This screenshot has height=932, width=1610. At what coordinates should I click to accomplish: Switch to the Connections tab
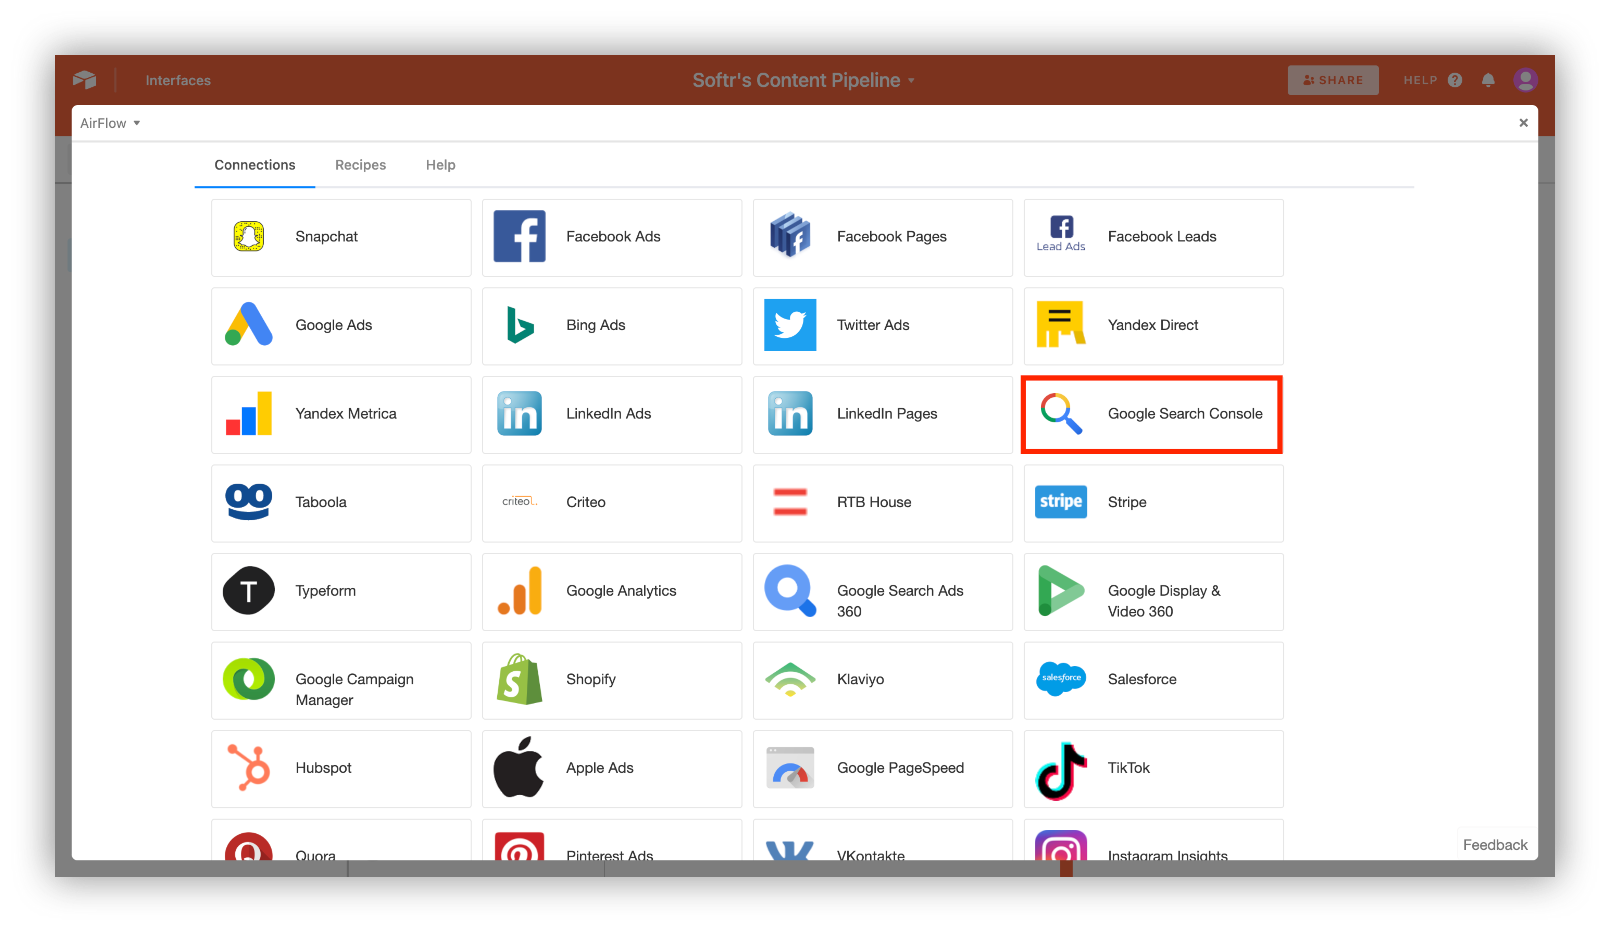click(x=255, y=165)
